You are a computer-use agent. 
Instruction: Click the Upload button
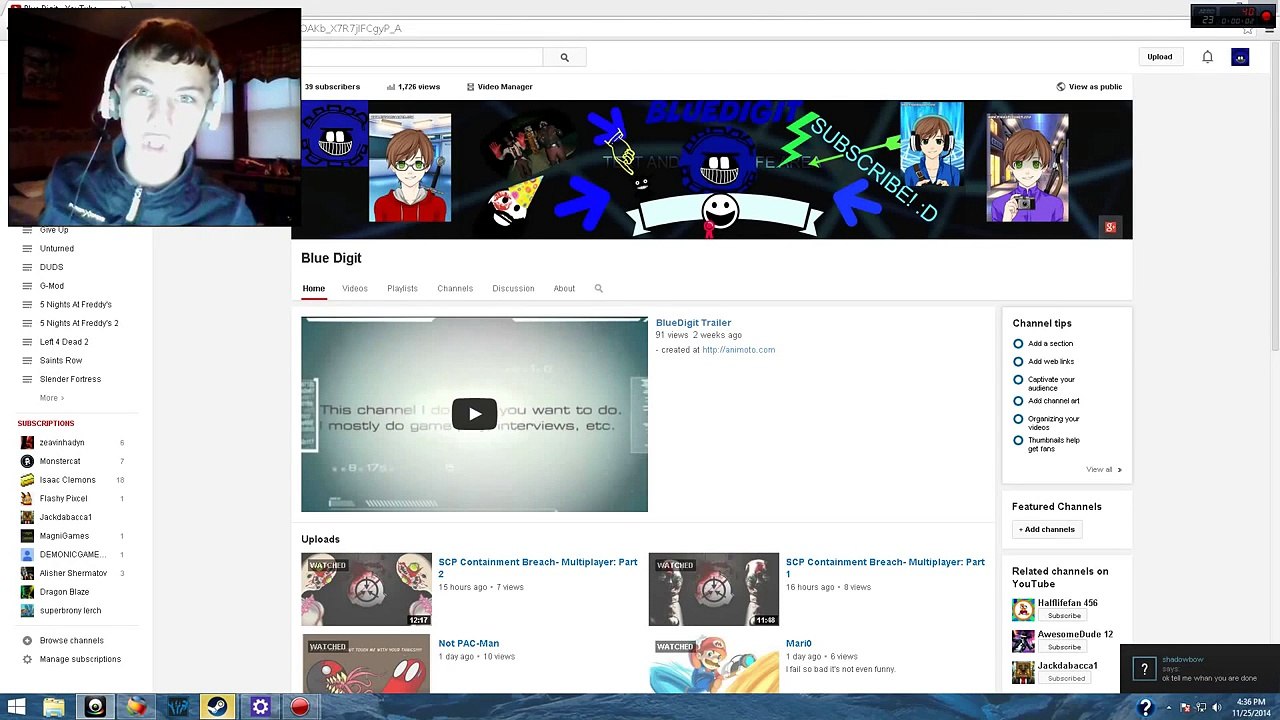coord(1160,57)
